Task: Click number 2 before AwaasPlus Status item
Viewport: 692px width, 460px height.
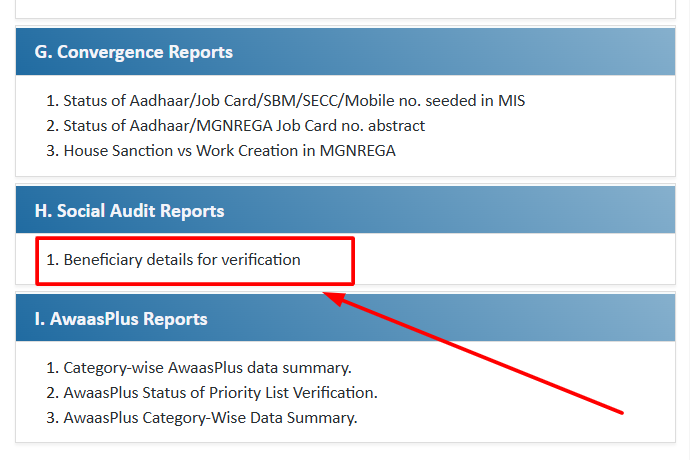Action: tap(51, 393)
